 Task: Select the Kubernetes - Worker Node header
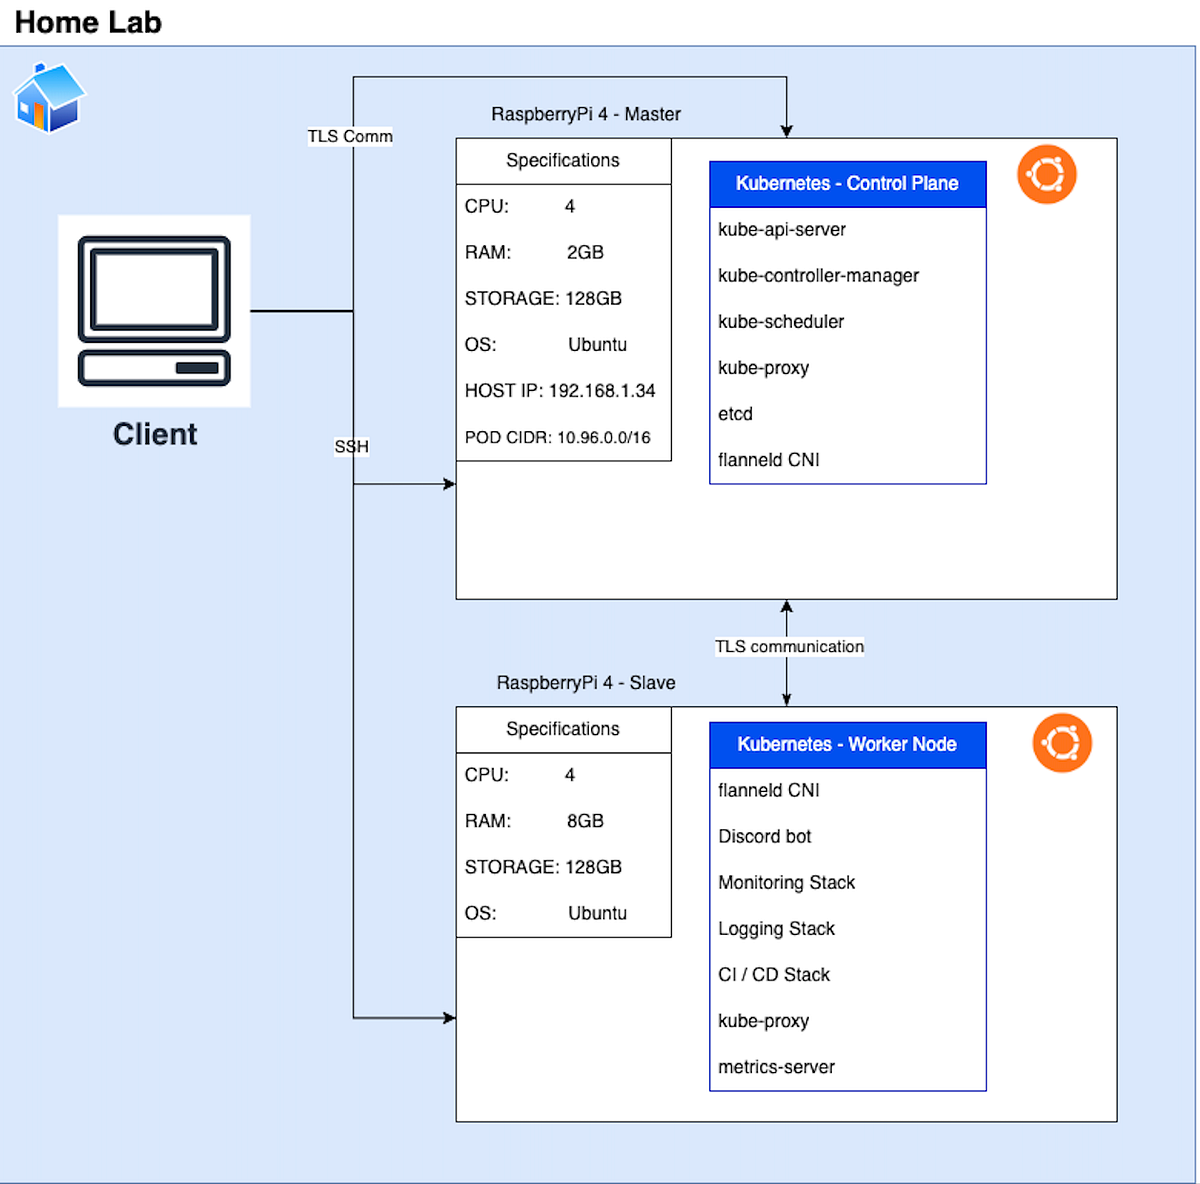pyautogui.click(x=847, y=744)
